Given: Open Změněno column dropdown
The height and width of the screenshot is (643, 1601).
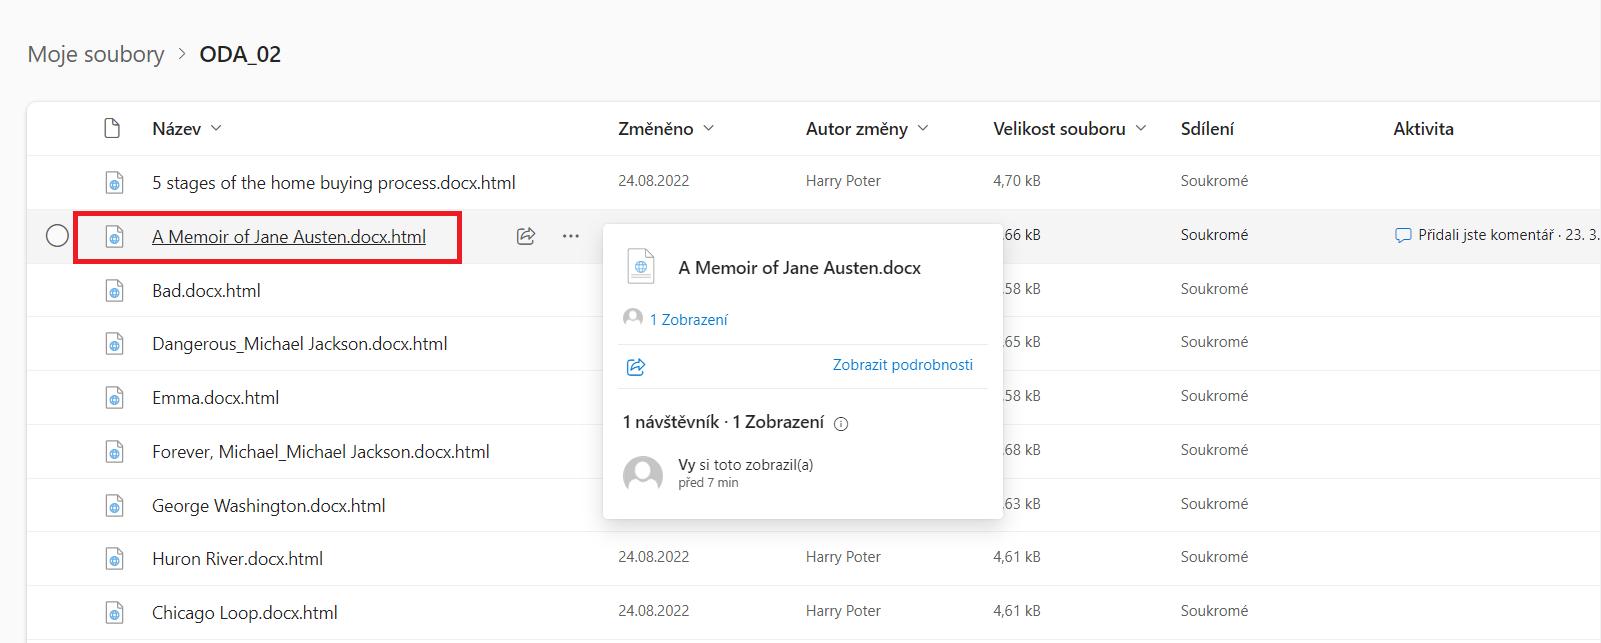Looking at the screenshot, I should [709, 128].
